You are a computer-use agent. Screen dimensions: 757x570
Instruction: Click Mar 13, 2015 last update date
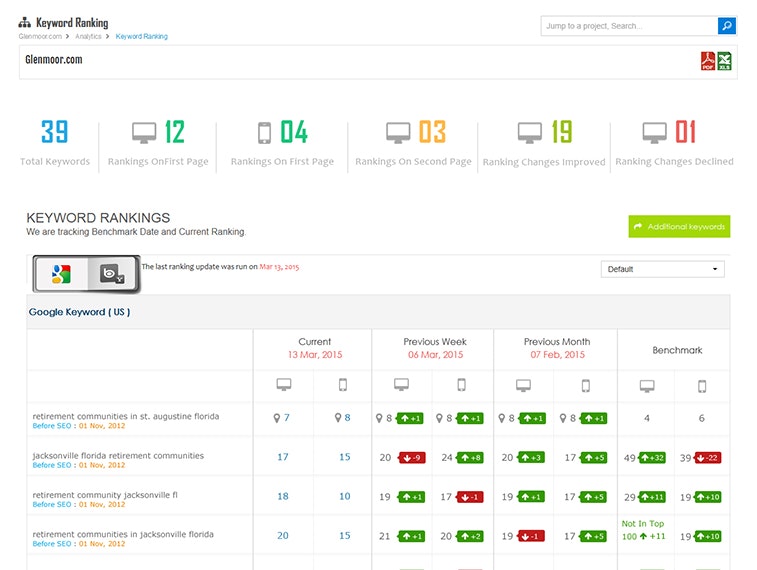tap(279, 266)
